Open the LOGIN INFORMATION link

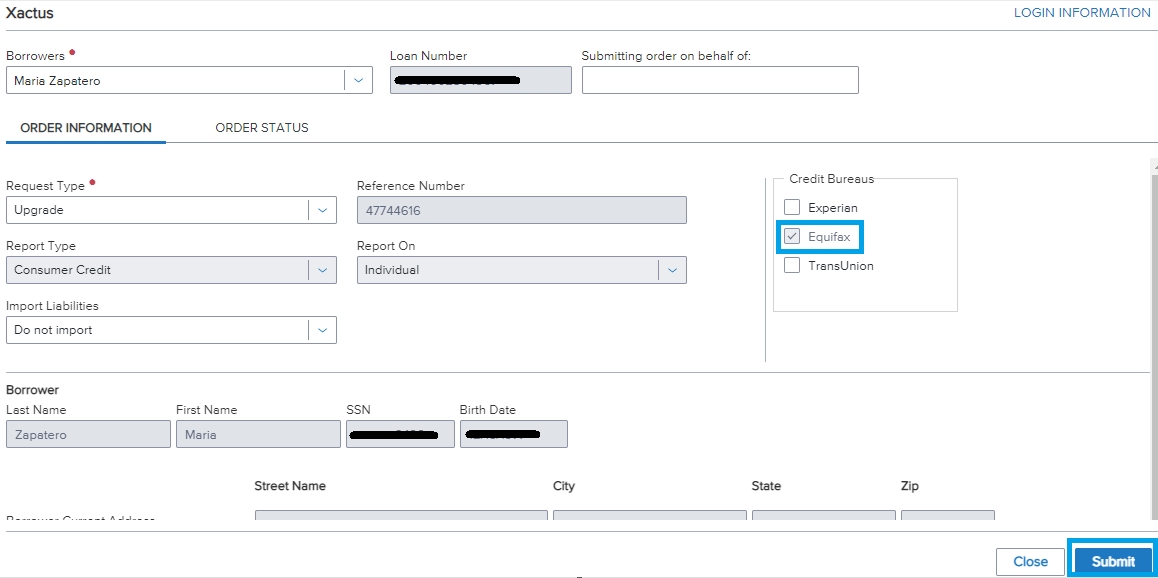pos(1081,13)
